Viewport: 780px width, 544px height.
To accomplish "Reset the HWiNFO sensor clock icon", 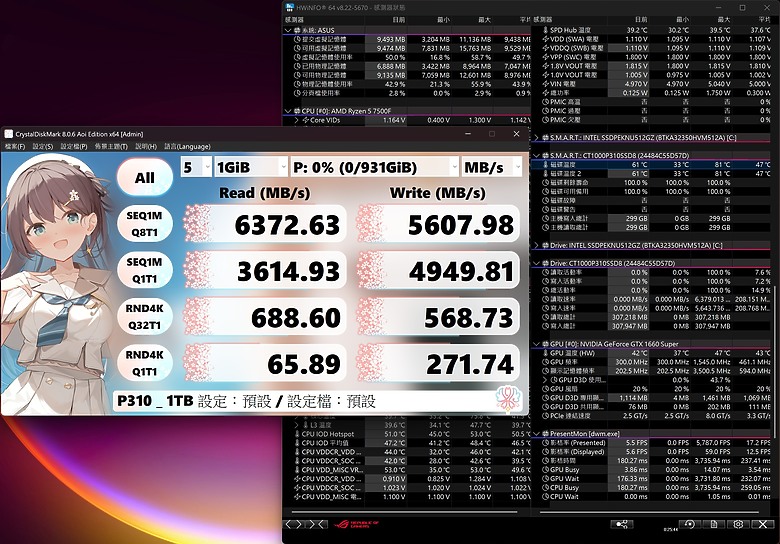I will tap(689, 524).
